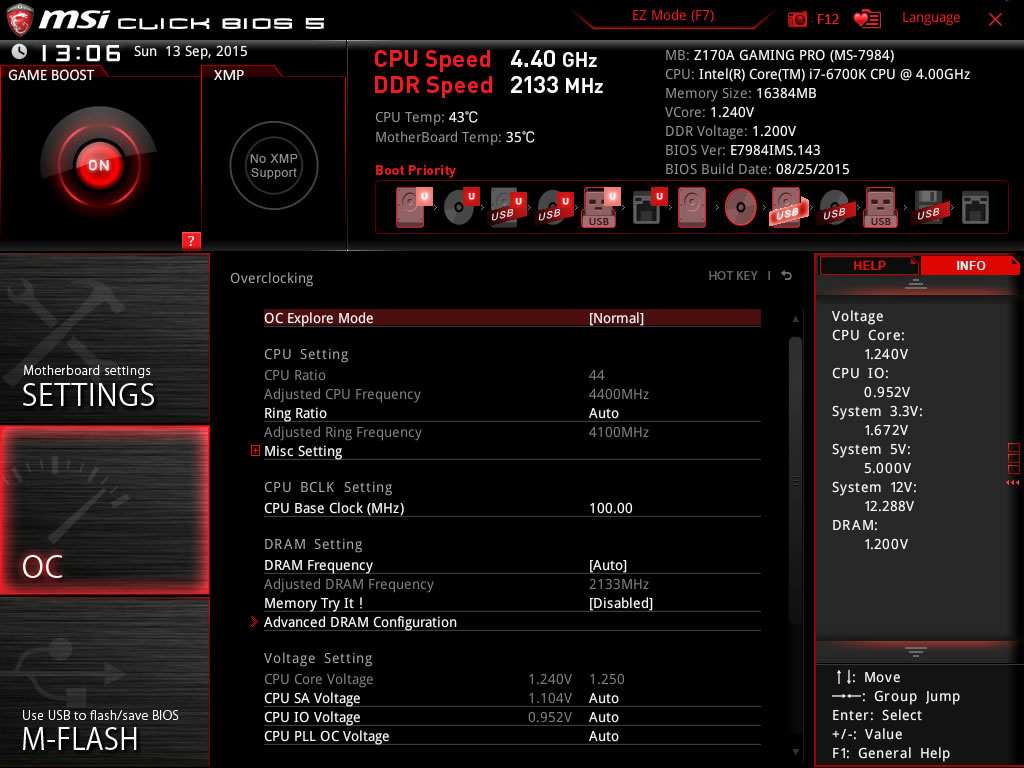Expand the Misc Setting plus sign
This screenshot has width=1024, height=768.
click(x=255, y=451)
